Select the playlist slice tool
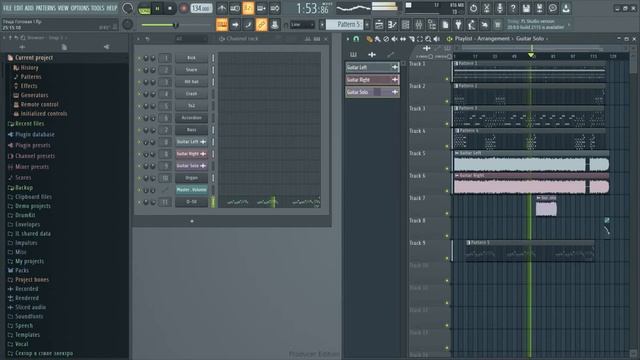The width and height of the screenshot is (640, 360). pyautogui.click(x=411, y=39)
